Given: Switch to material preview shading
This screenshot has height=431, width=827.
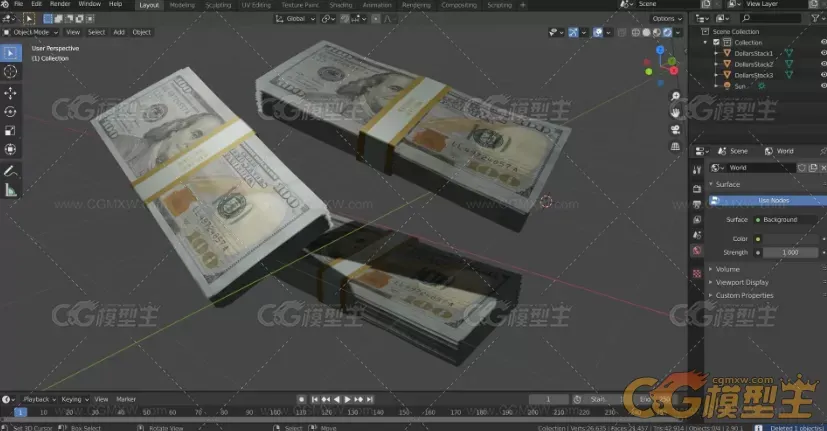Looking at the screenshot, I should [x=657, y=33].
